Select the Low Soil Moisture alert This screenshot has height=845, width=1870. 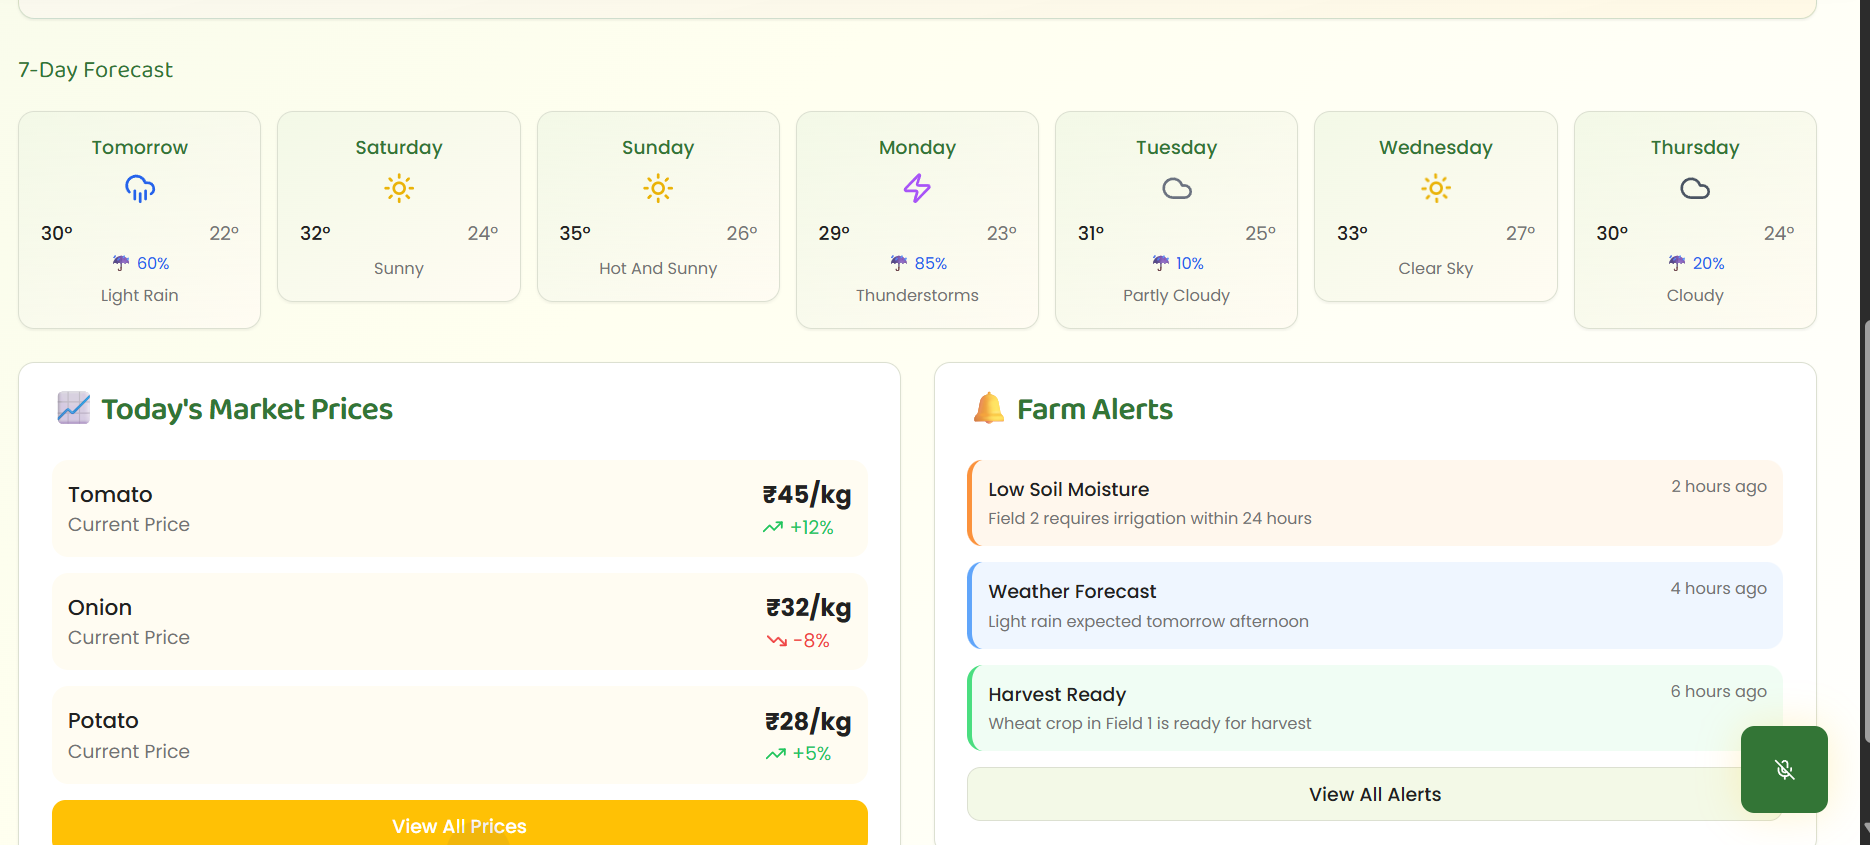coord(1374,503)
